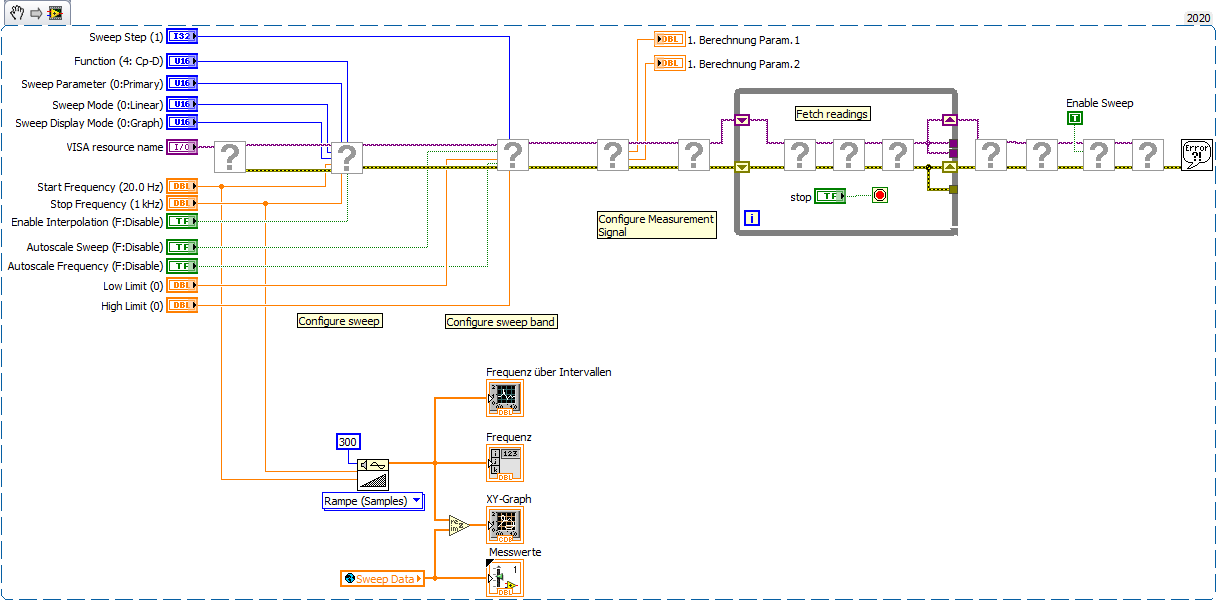Select the Stop Frequency DBL terminal
The height and width of the screenshot is (601, 1217).
(182, 203)
